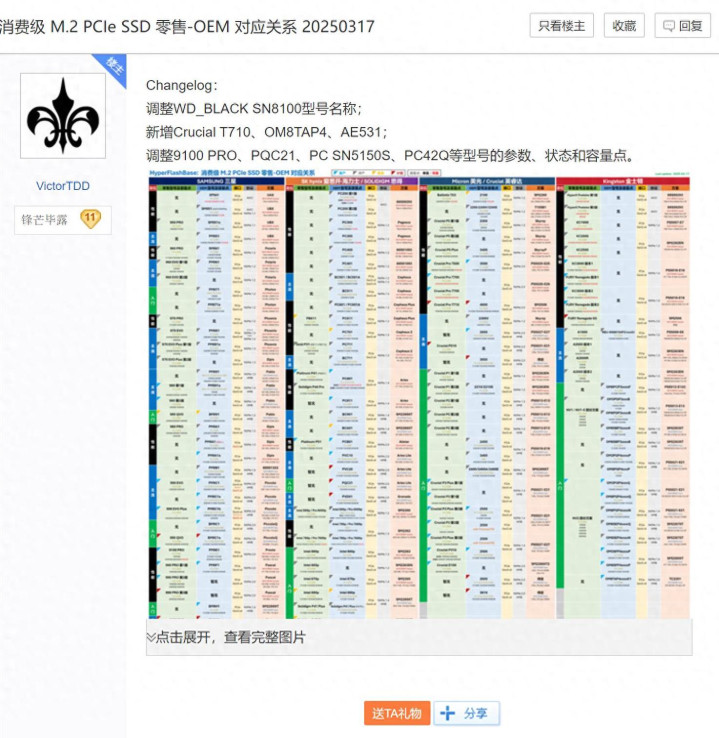The height and width of the screenshot is (738, 719).
Task: Click the level 11 heart badge icon
Action: tap(90, 219)
